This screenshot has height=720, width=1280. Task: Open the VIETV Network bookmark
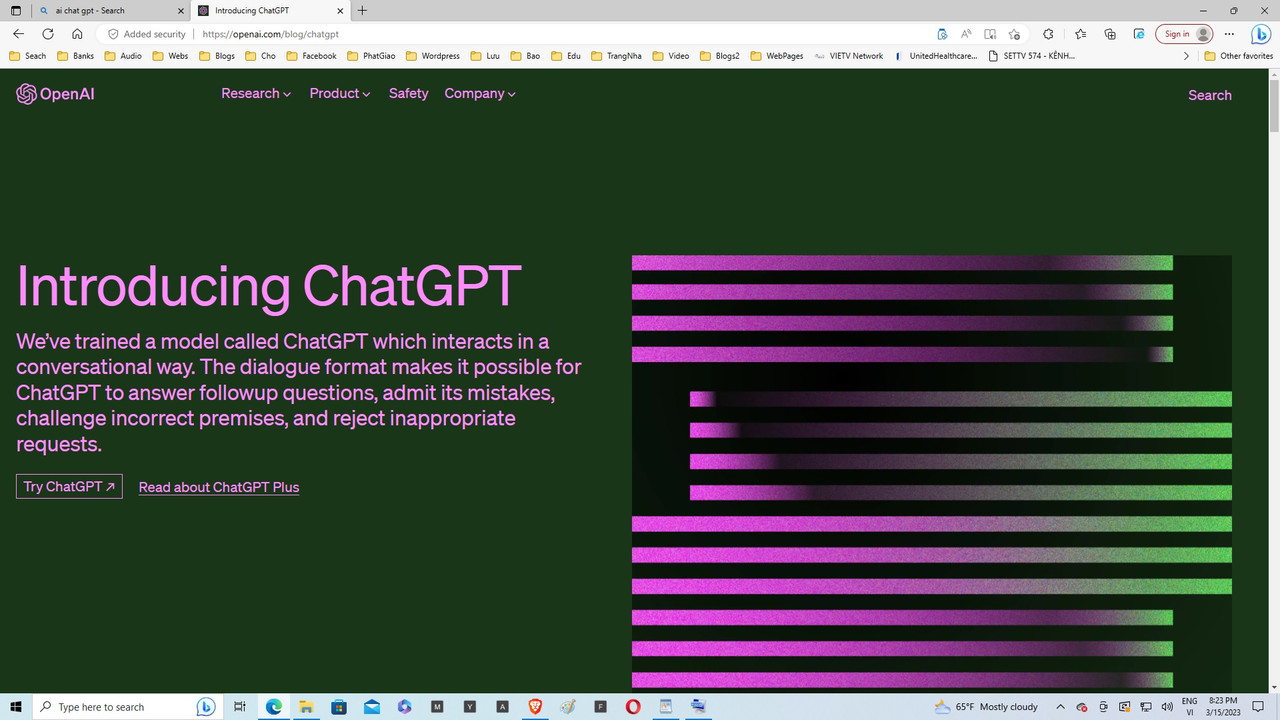(848, 56)
